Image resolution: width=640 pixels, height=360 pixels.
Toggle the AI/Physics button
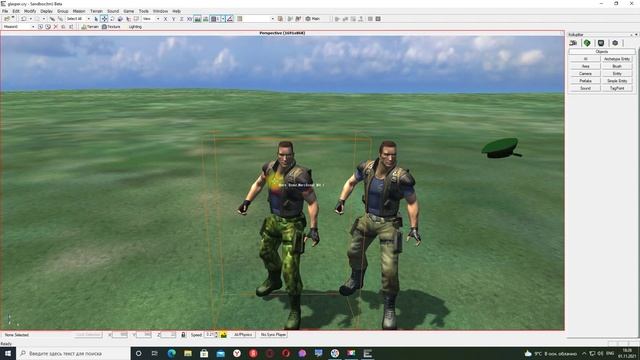(x=243, y=335)
